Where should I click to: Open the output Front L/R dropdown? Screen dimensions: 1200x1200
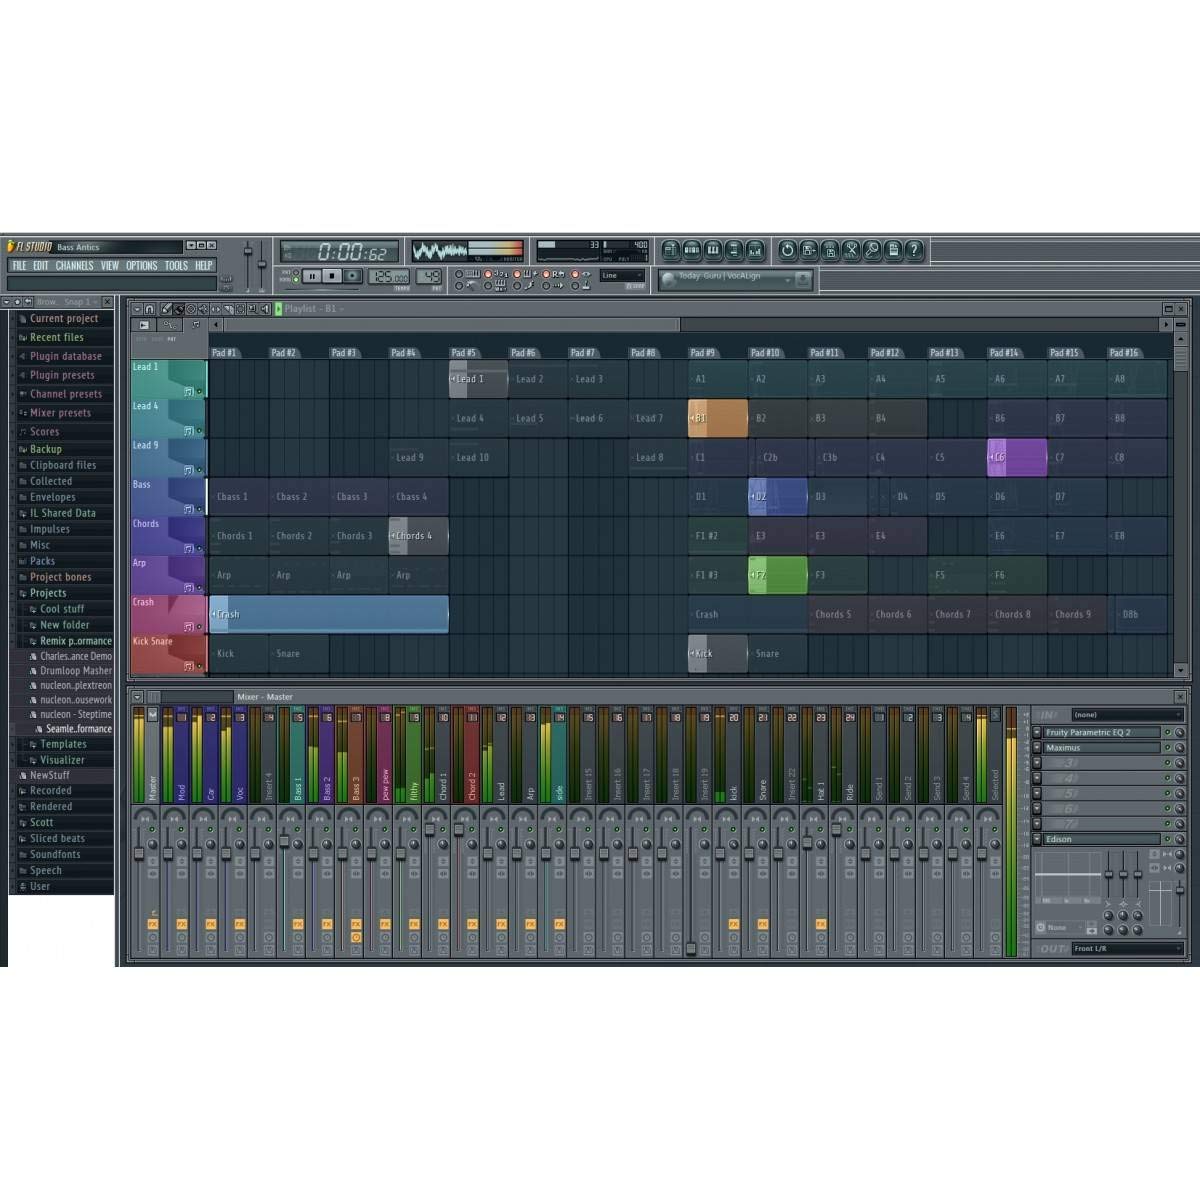pos(1126,948)
